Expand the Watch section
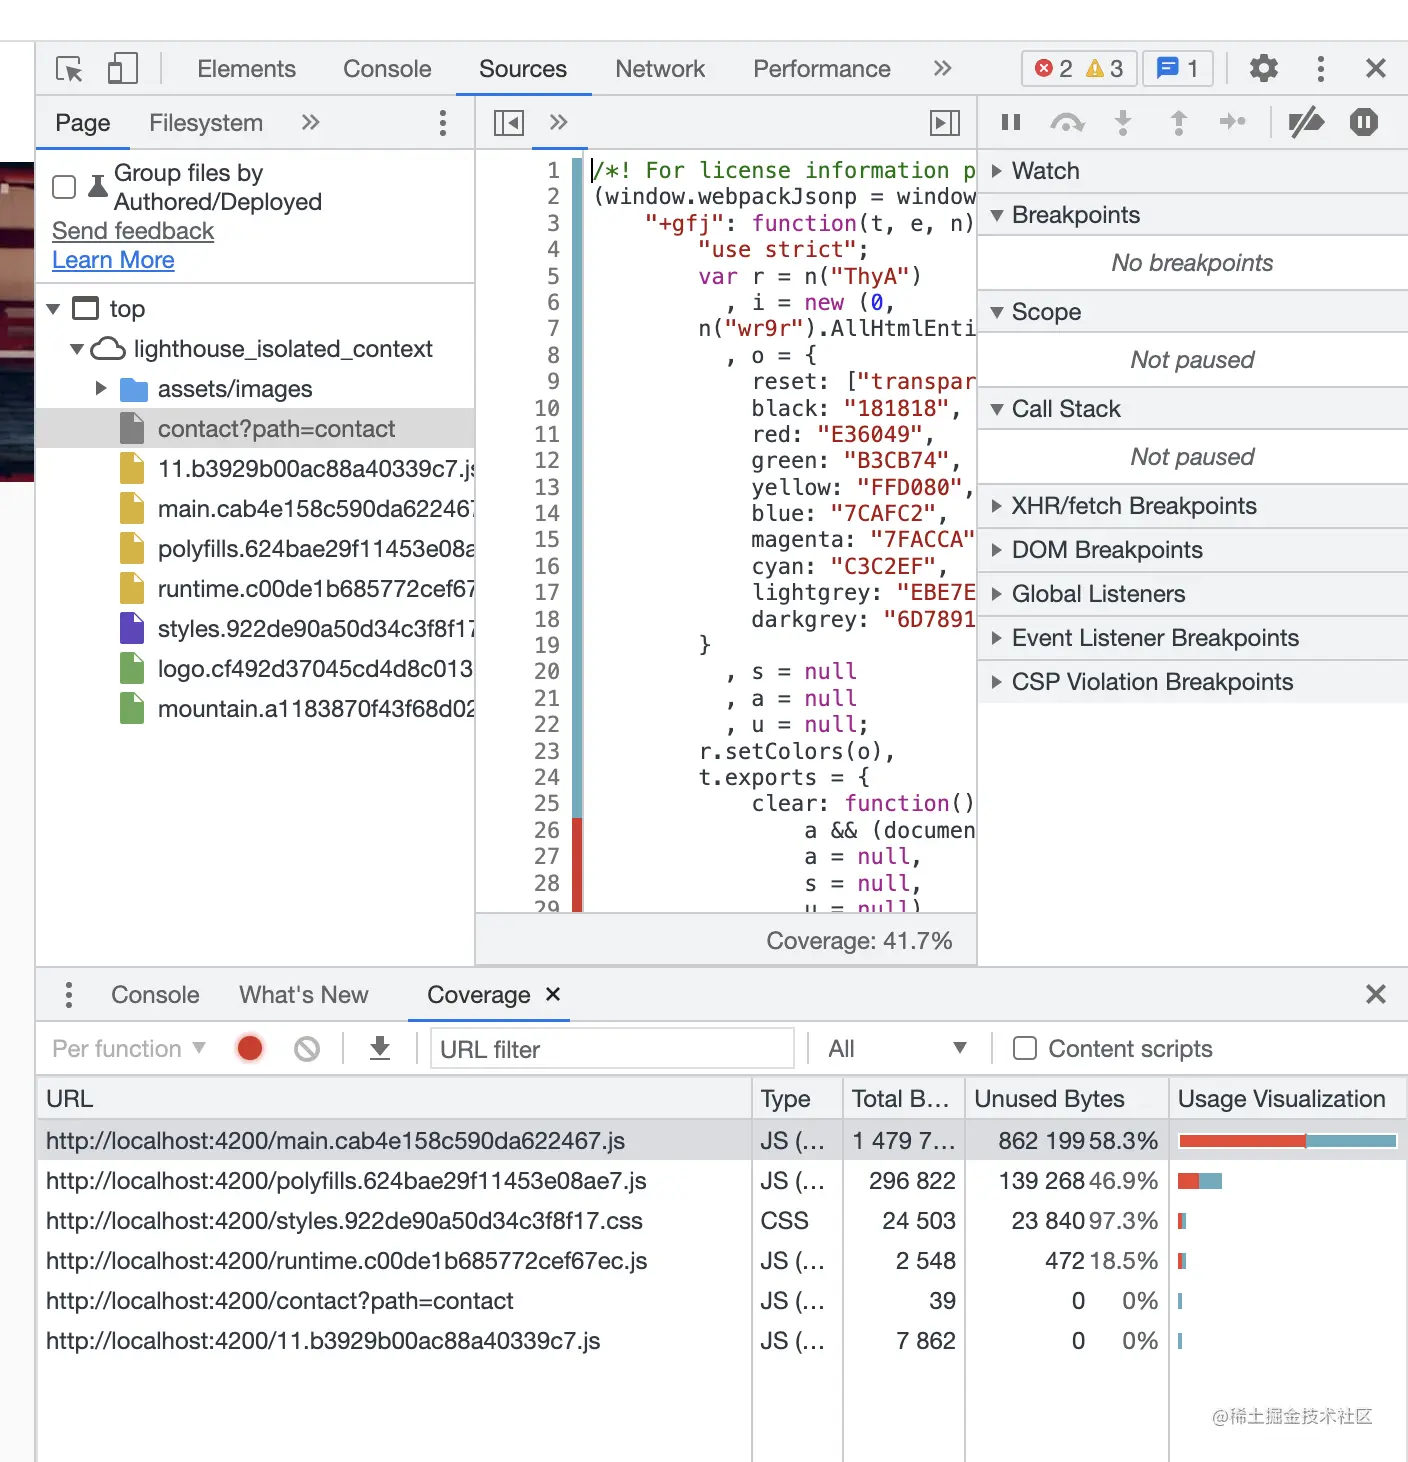1408x1462 pixels. (x=1192, y=171)
